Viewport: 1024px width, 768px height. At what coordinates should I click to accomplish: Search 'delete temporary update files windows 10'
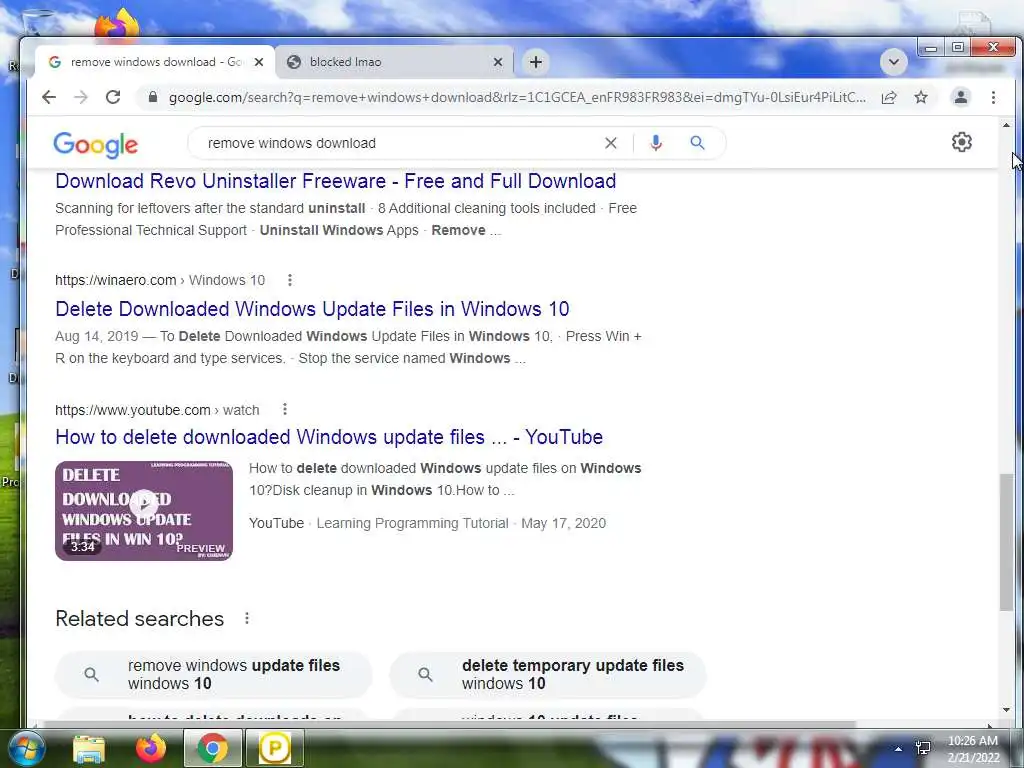(548, 675)
